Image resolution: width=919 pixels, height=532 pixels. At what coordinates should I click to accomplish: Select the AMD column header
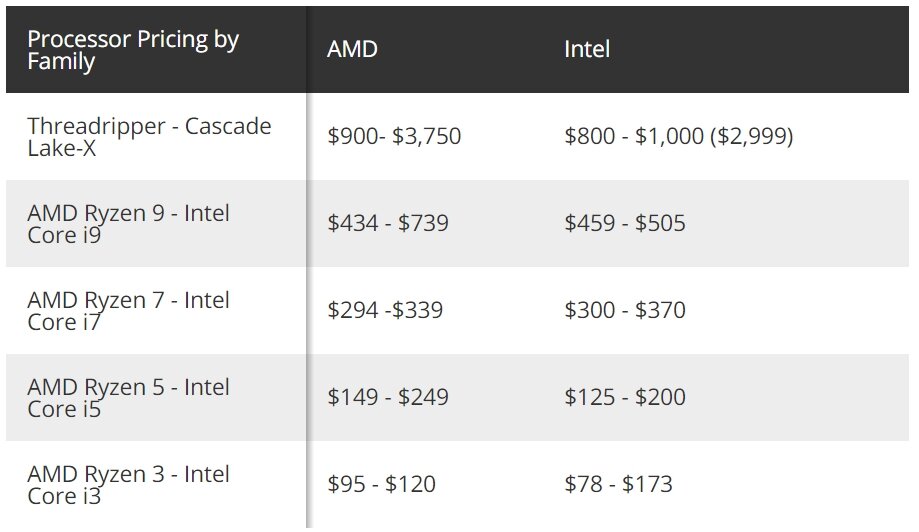tap(352, 49)
